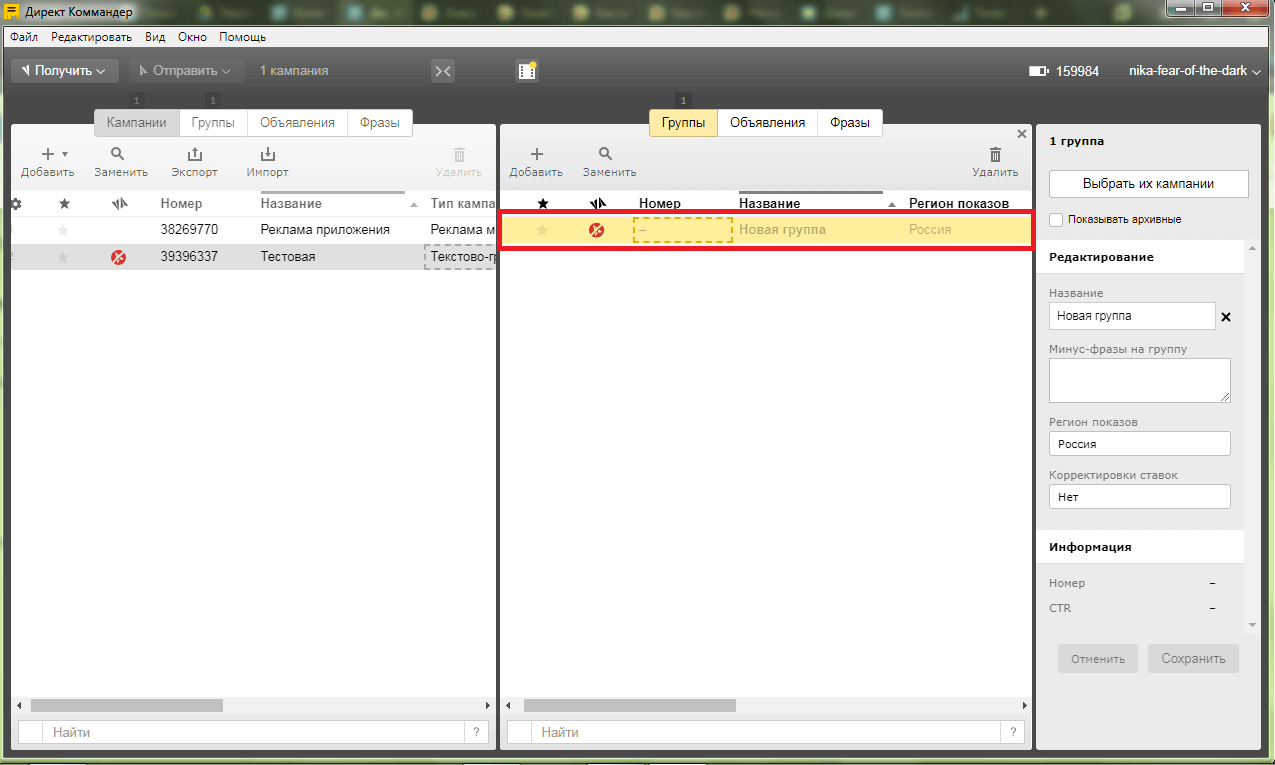Viewport: 1275px width, 765px height.
Task: Click the Название input field
Action: 1132,316
